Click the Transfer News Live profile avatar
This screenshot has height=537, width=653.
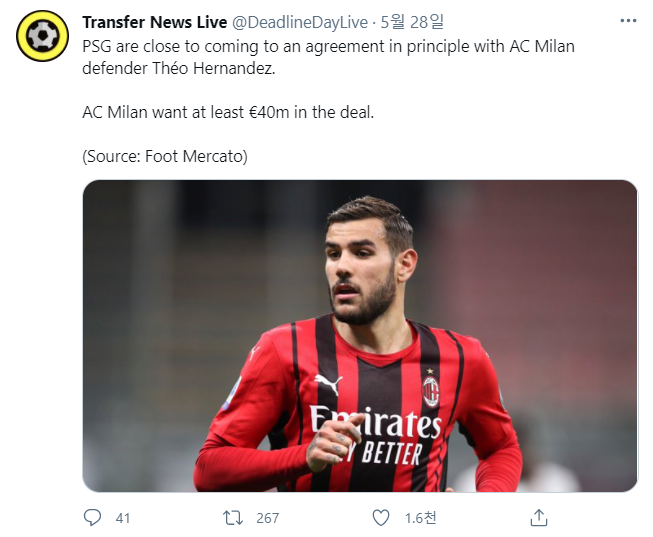(42, 36)
